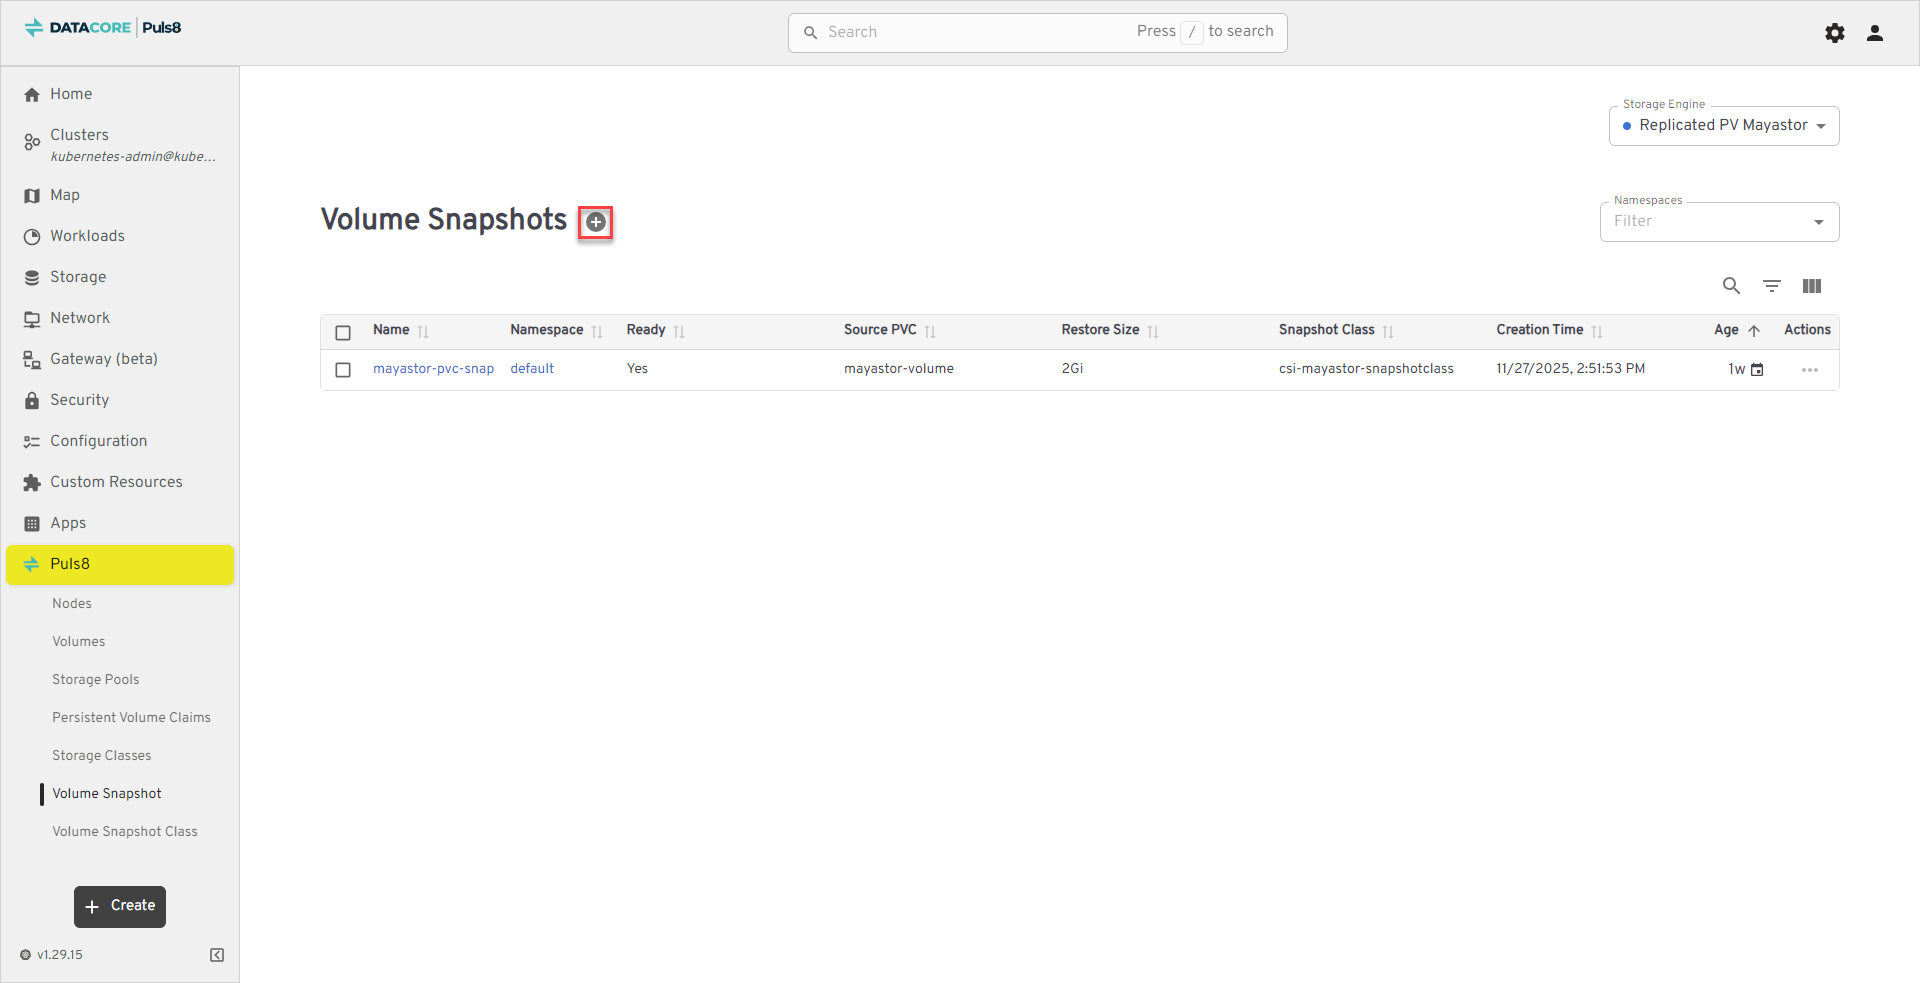Viewport: 1920px width, 983px height.
Task: Click the calendar icon next to age 1w
Action: (1757, 370)
